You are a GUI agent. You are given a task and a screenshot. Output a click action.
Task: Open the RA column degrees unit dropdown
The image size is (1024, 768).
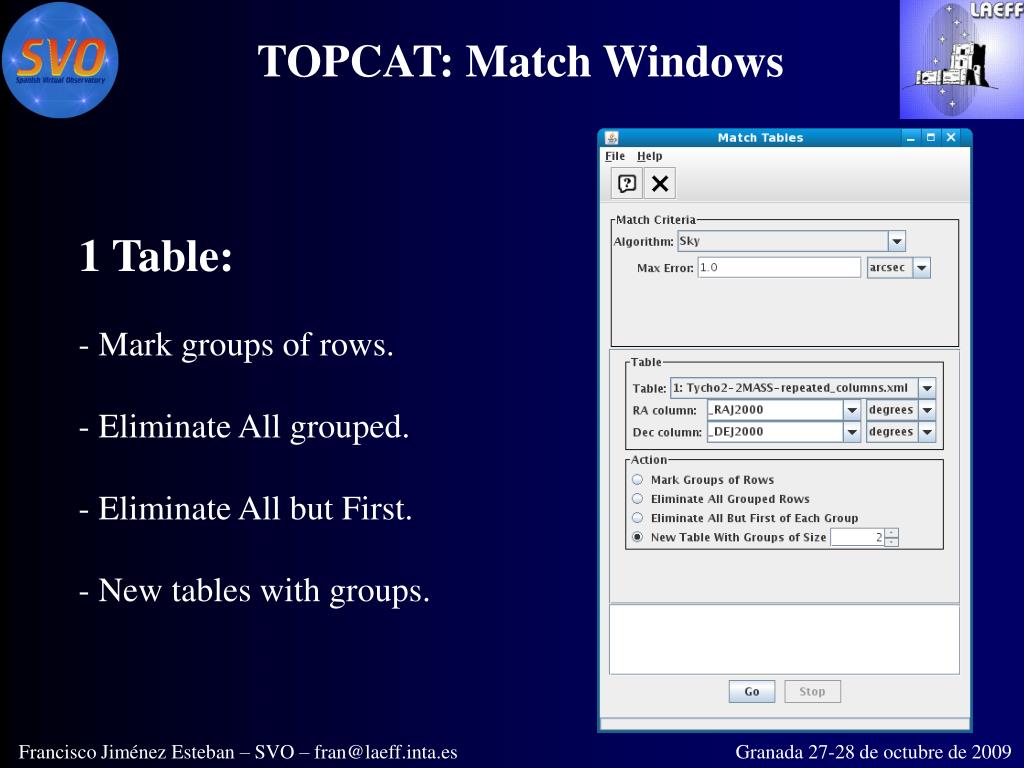927,410
